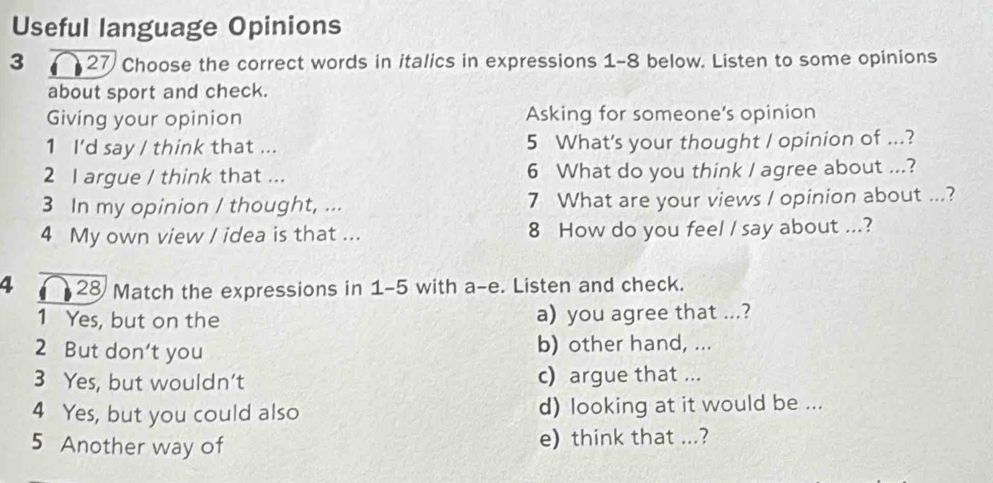Viewport: 993px width, 483px height.
Task: Click question 5 'What's your thought / opinion of'
Action: [x=721, y=140]
